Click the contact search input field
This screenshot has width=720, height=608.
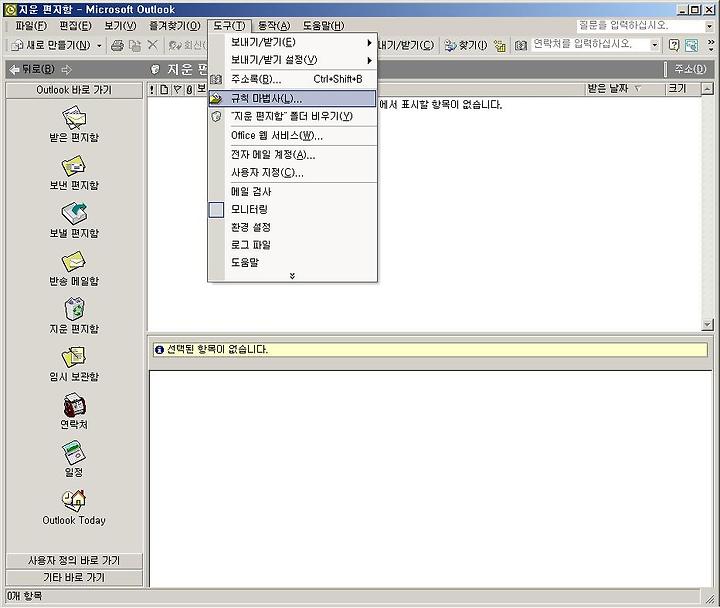point(591,45)
